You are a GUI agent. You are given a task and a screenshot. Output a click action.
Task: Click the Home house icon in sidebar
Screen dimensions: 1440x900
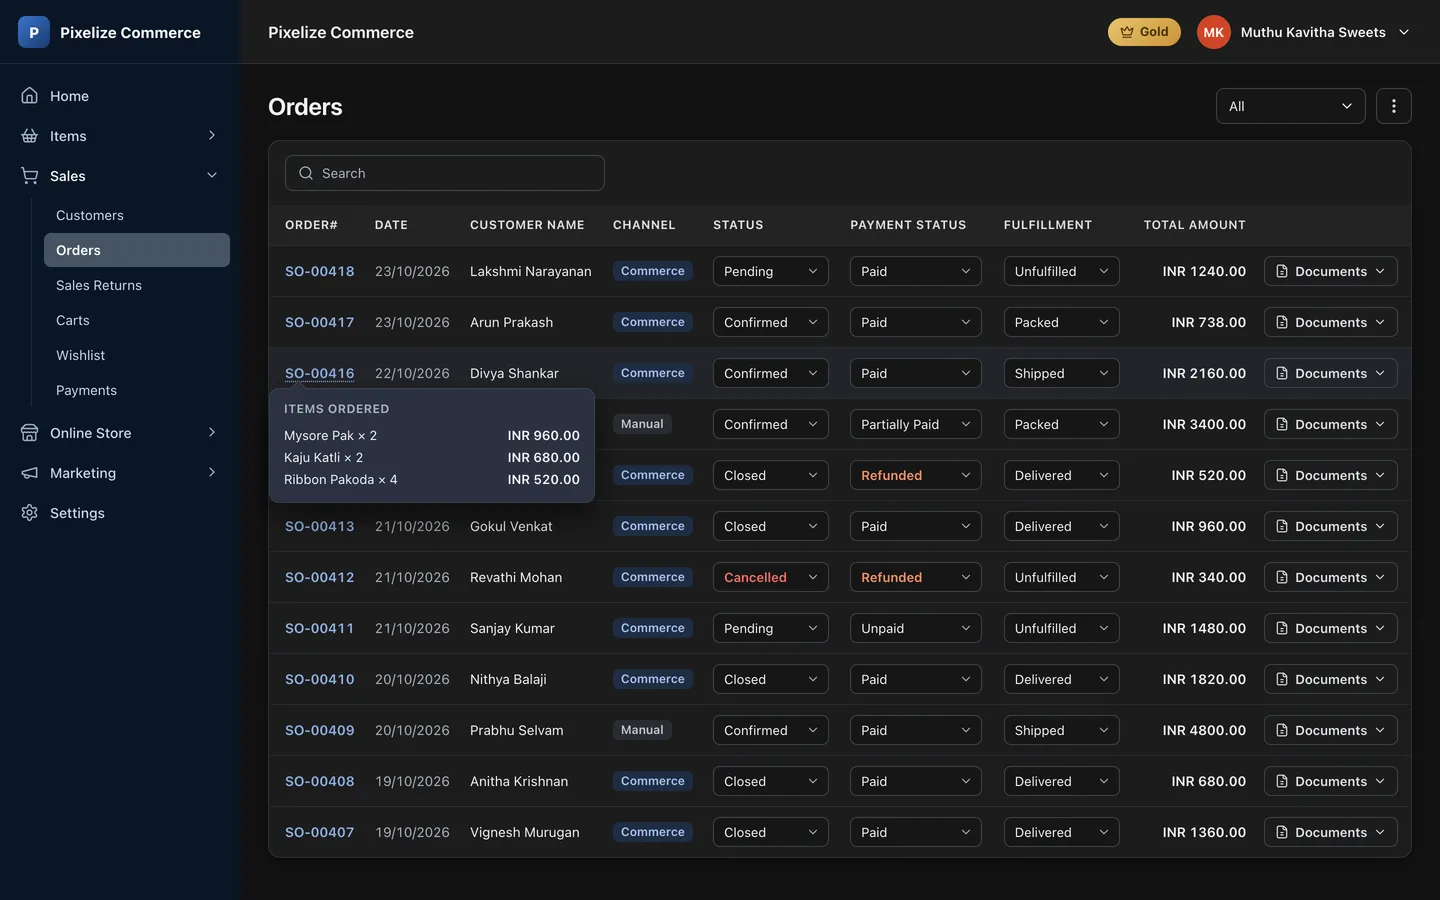(x=30, y=96)
